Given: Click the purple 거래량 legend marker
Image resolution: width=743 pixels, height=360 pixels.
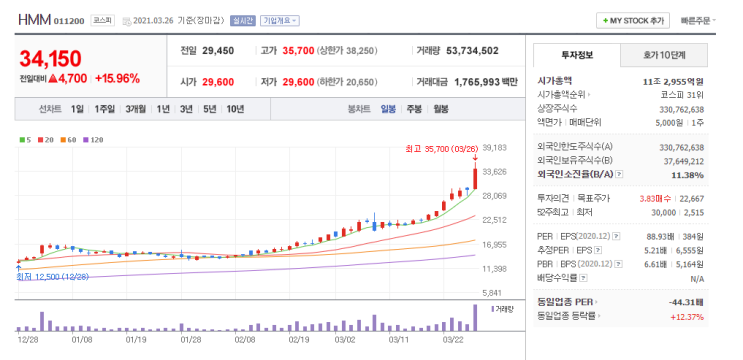Looking at the screenshot, I should [x=492, y=309].
